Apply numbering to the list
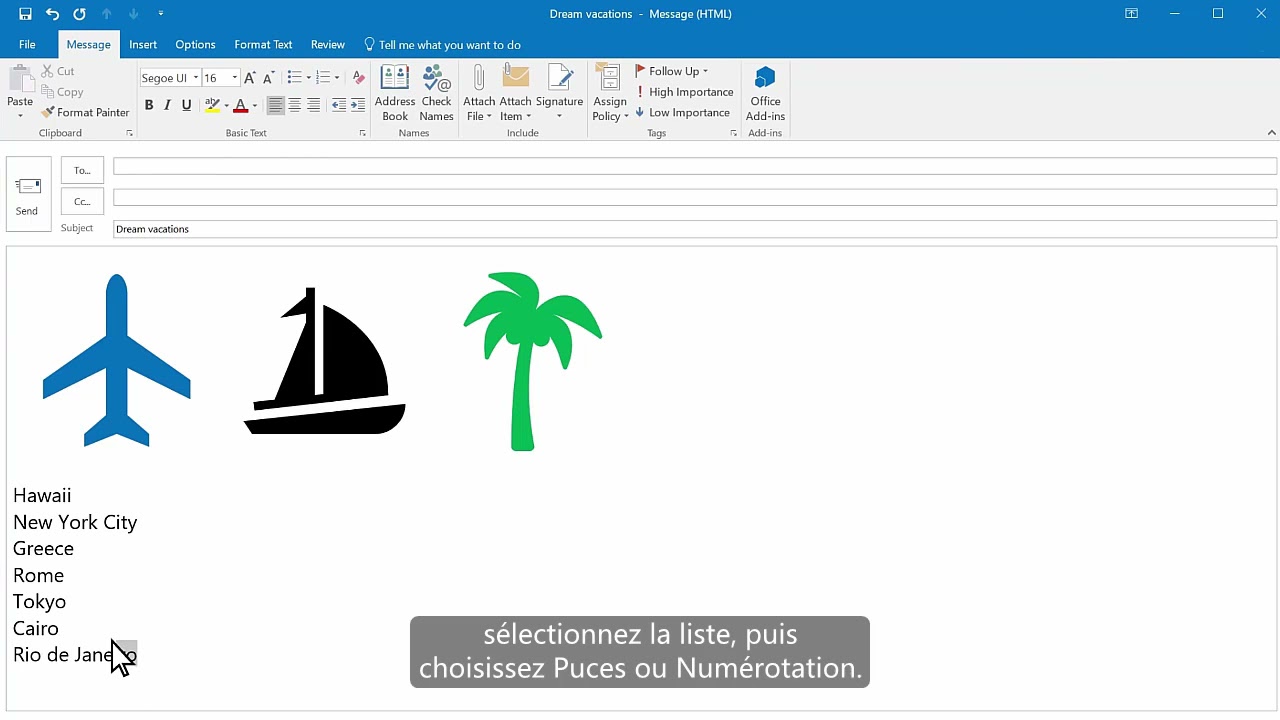 tap(323, 77)
